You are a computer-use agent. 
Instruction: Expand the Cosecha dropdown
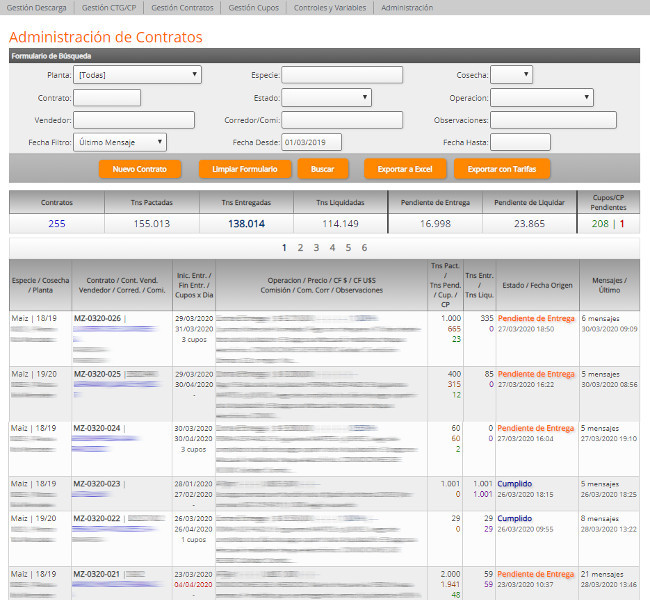[511, 75]
